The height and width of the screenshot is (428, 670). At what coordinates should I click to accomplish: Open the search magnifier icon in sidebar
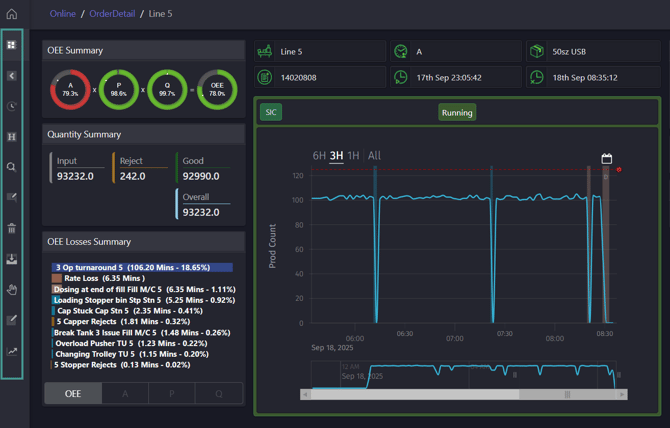click(x=12, y=167)
